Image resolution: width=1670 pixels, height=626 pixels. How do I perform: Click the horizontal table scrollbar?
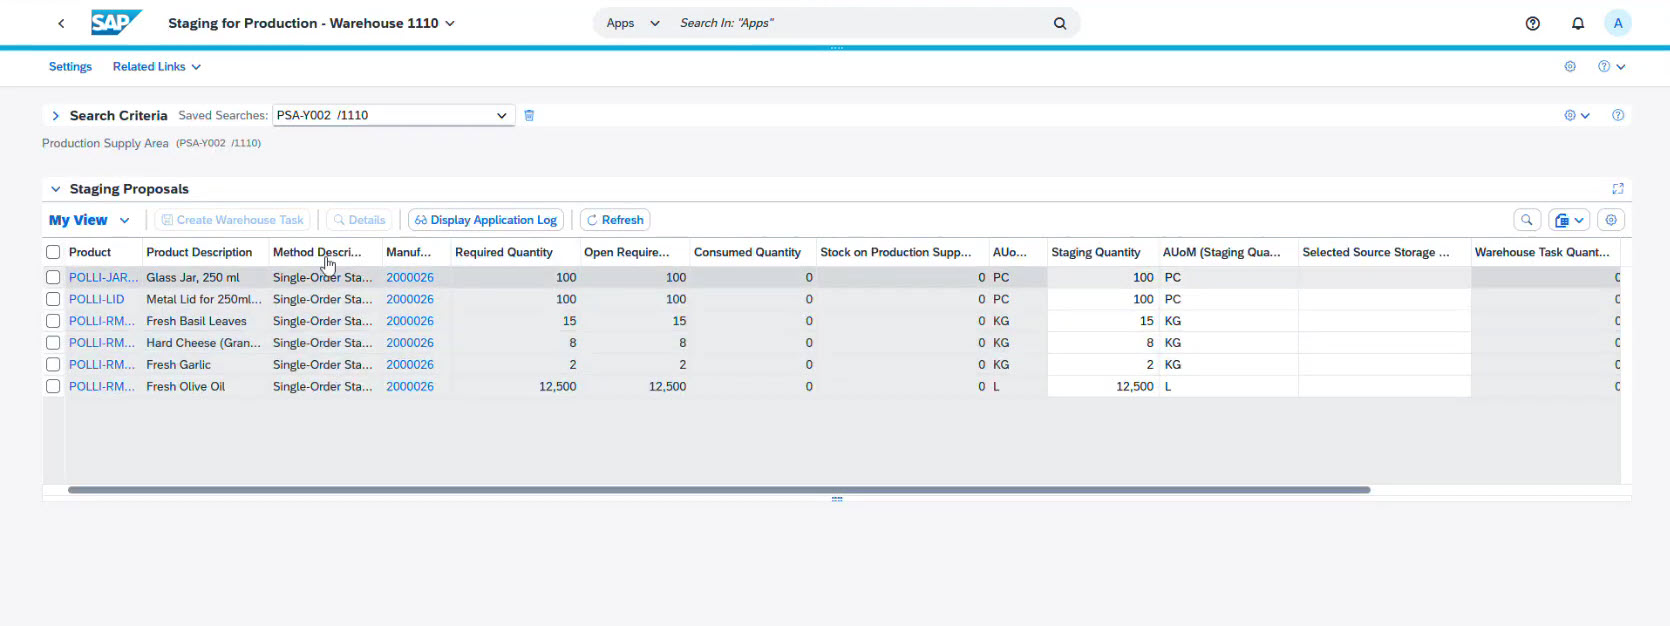(x=718, y=490)
